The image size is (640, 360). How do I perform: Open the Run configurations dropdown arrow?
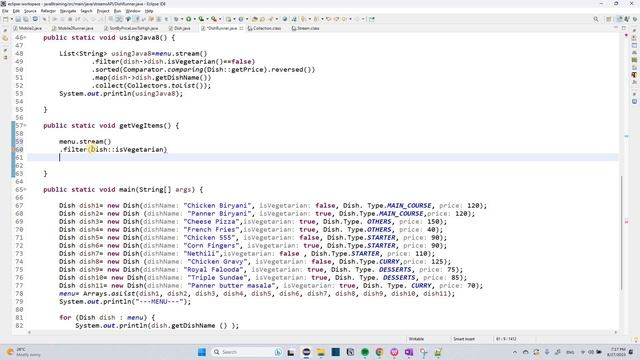coord(195,19)
